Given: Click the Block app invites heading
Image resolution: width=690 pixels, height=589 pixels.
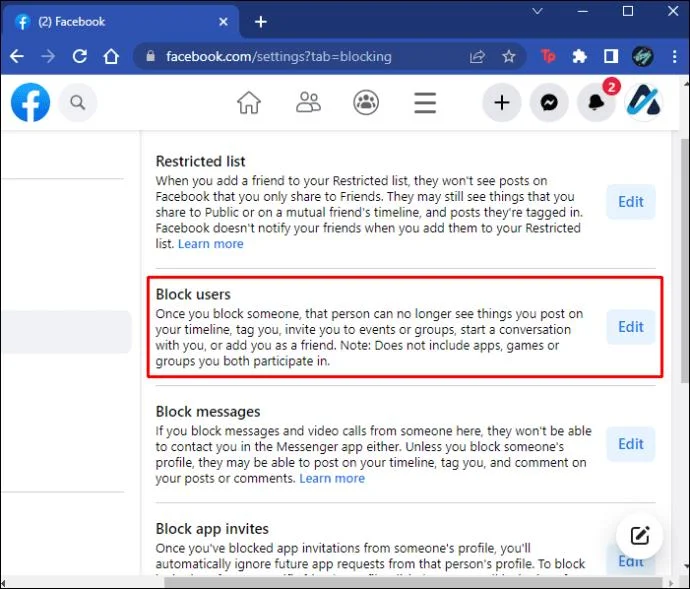Looking at the screenshot, I should tap(212, 529).
